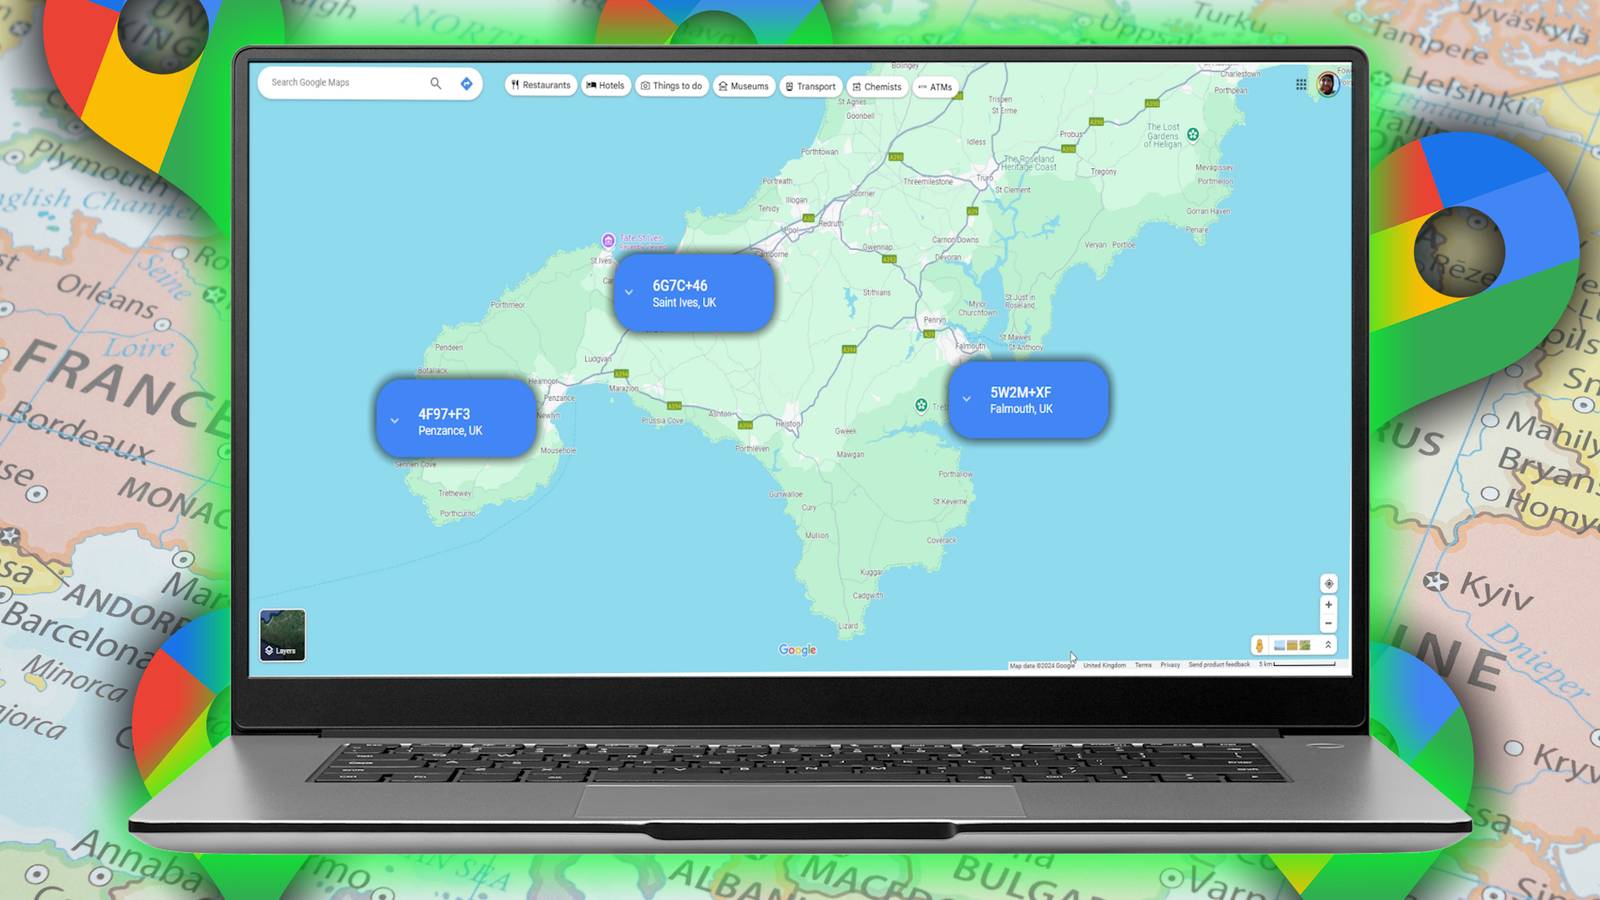Image resolution: width=1600 pixels, height=900 pixels.
Task: Click the Stithians place label
Action: [877, 293]
